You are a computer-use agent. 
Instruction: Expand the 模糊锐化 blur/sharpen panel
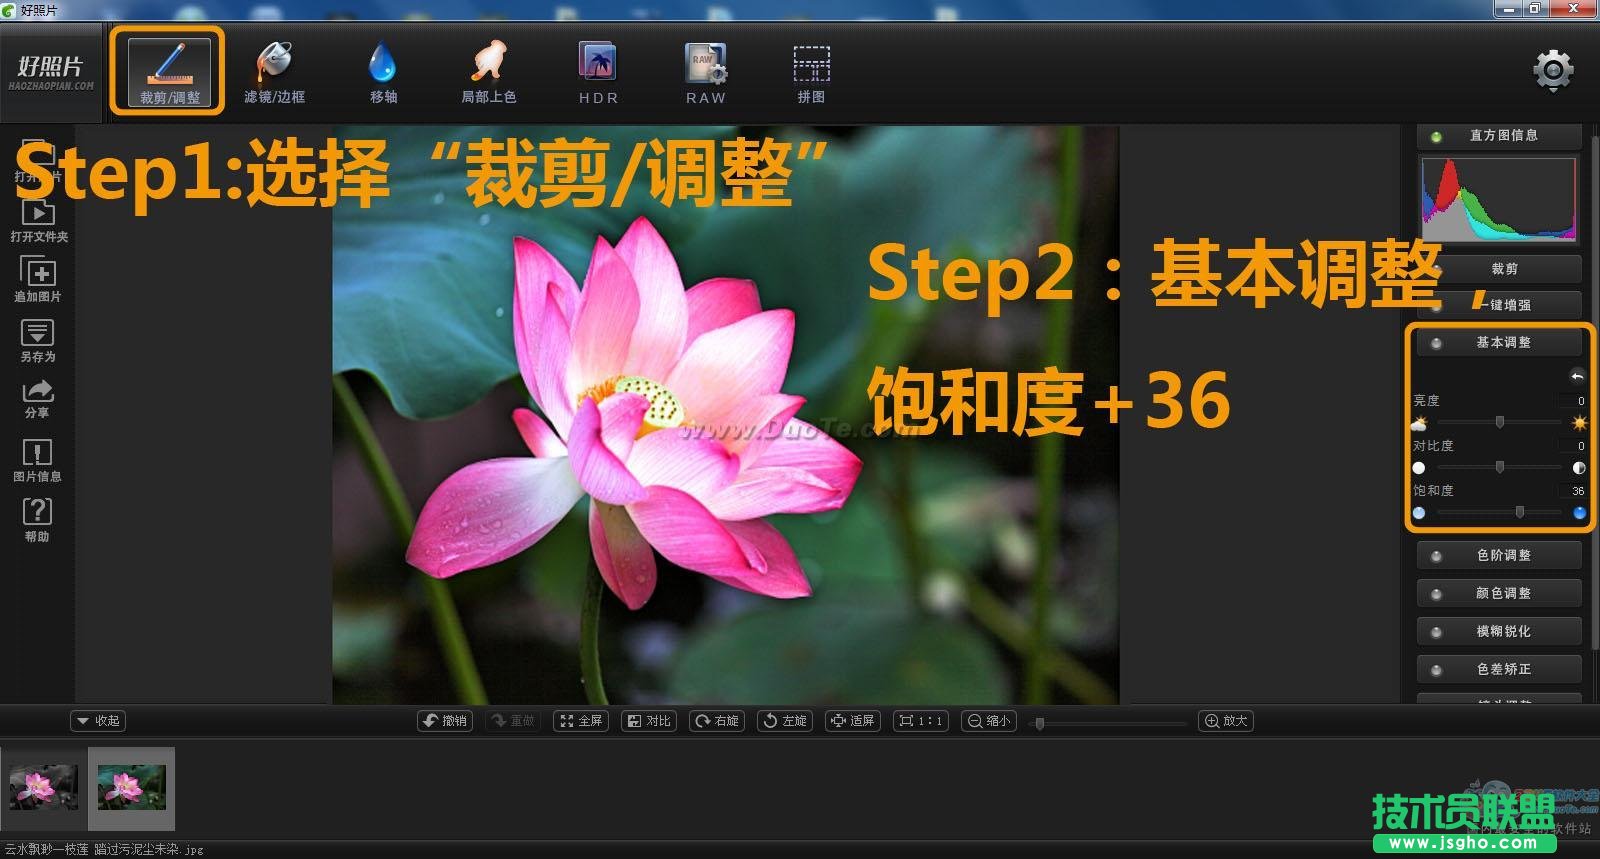(1499, 631)
